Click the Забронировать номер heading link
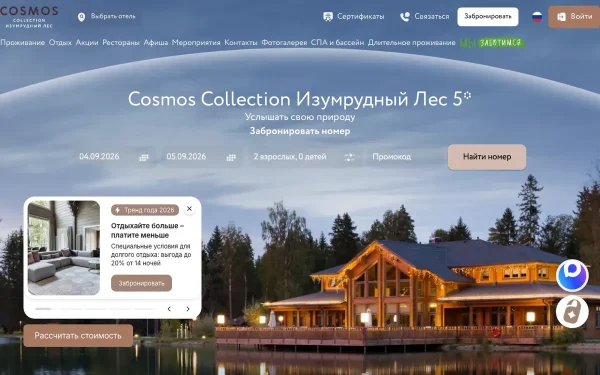The height and width of the screenshot is (375, 600). (300, 131)
